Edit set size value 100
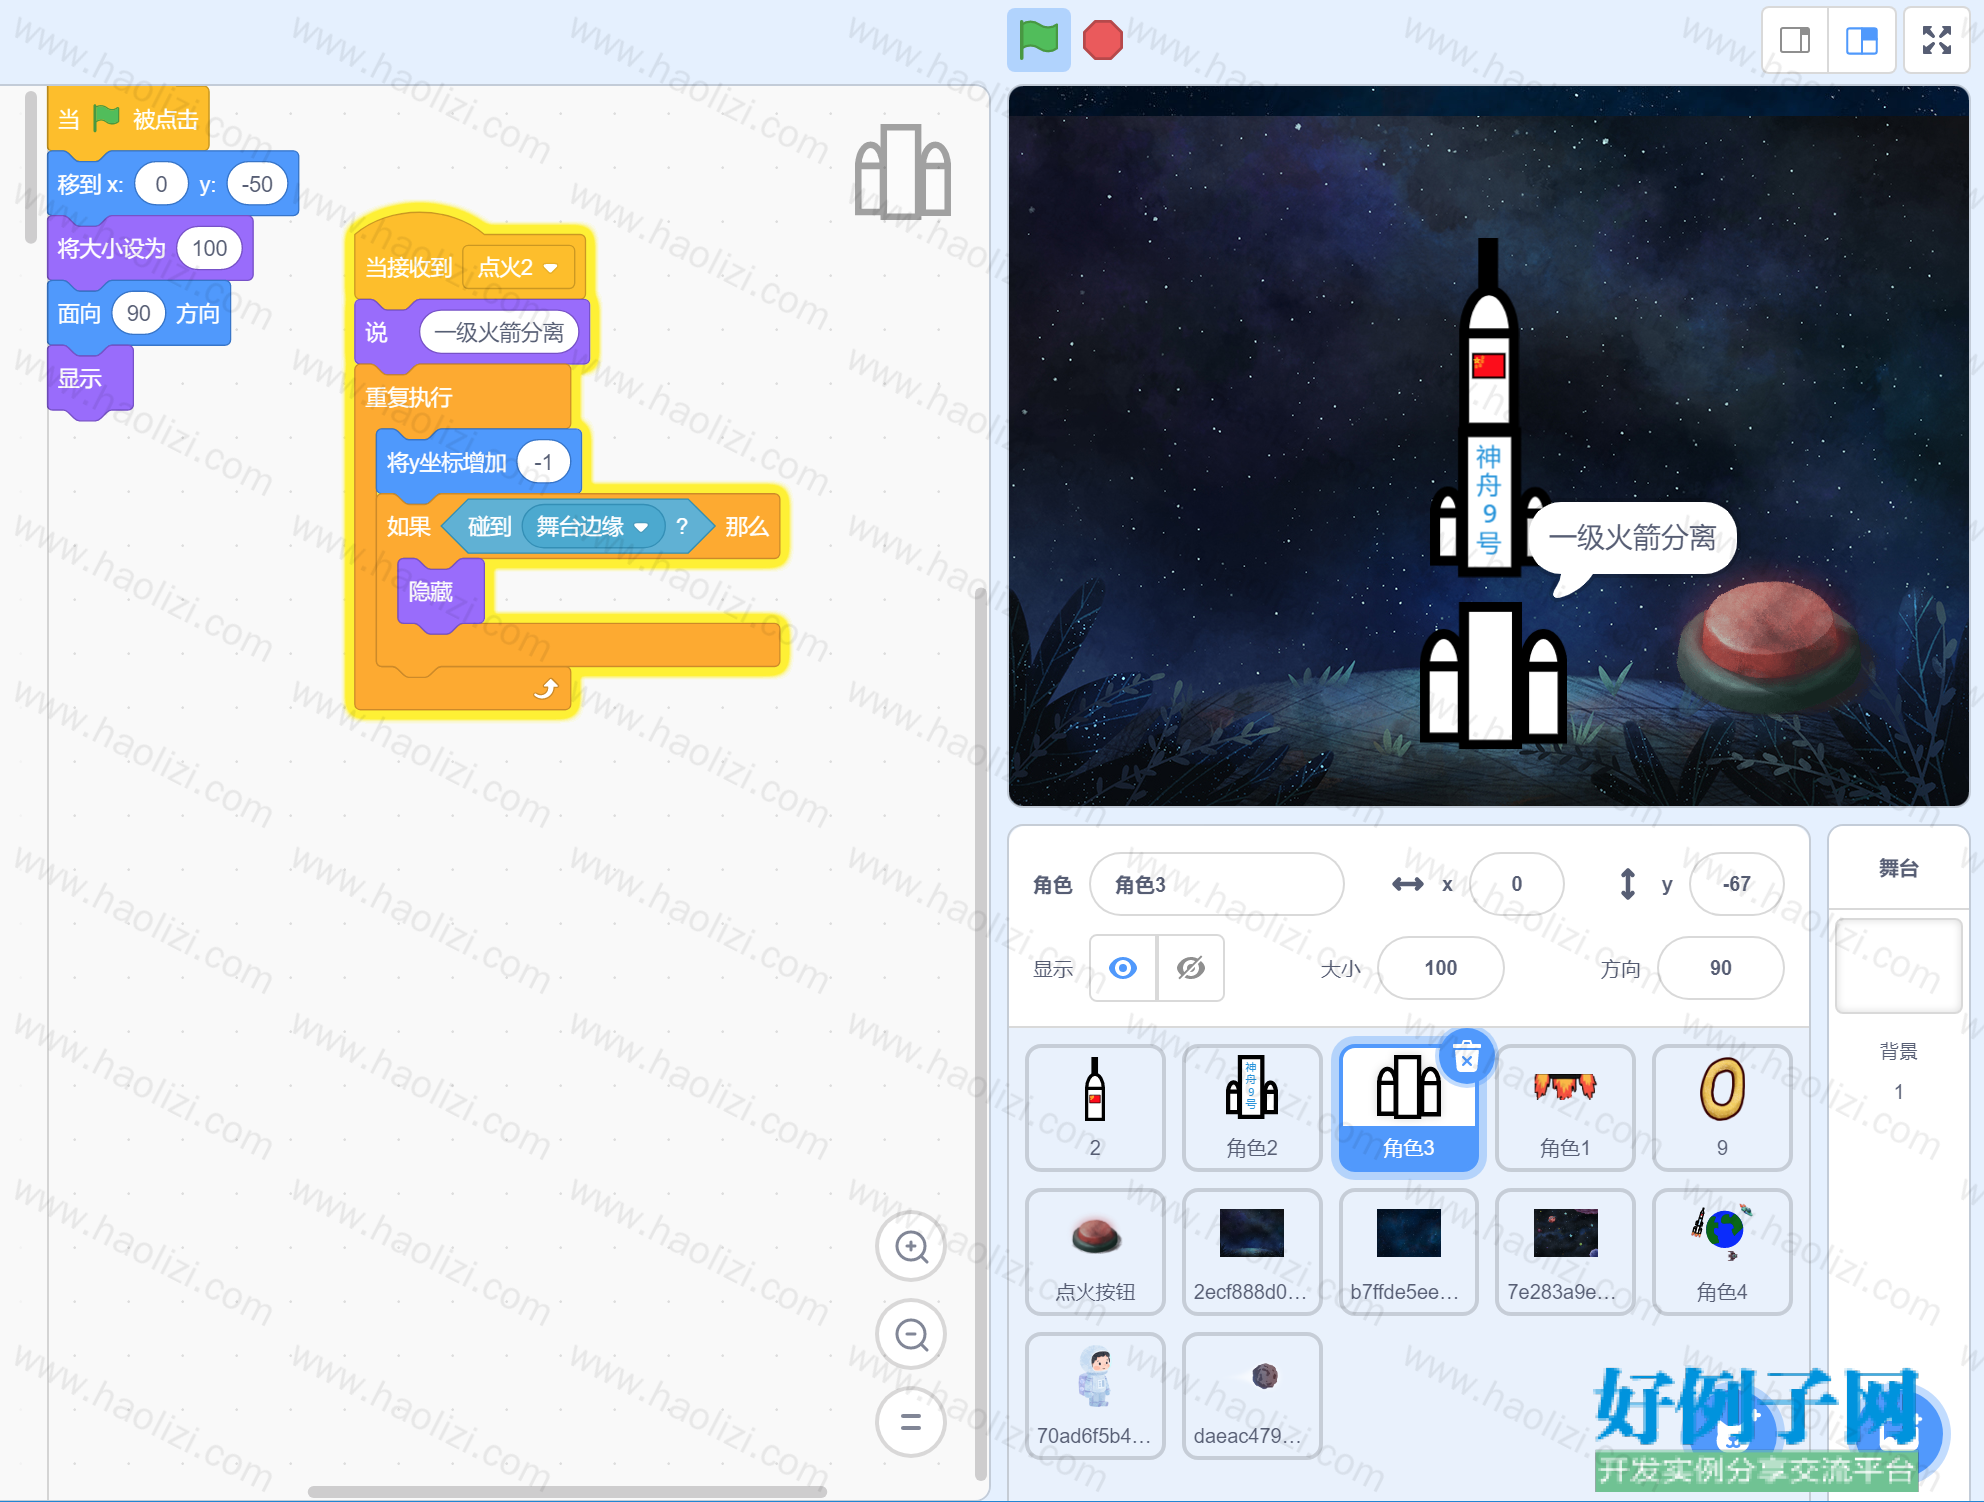 tap(209, 248)
